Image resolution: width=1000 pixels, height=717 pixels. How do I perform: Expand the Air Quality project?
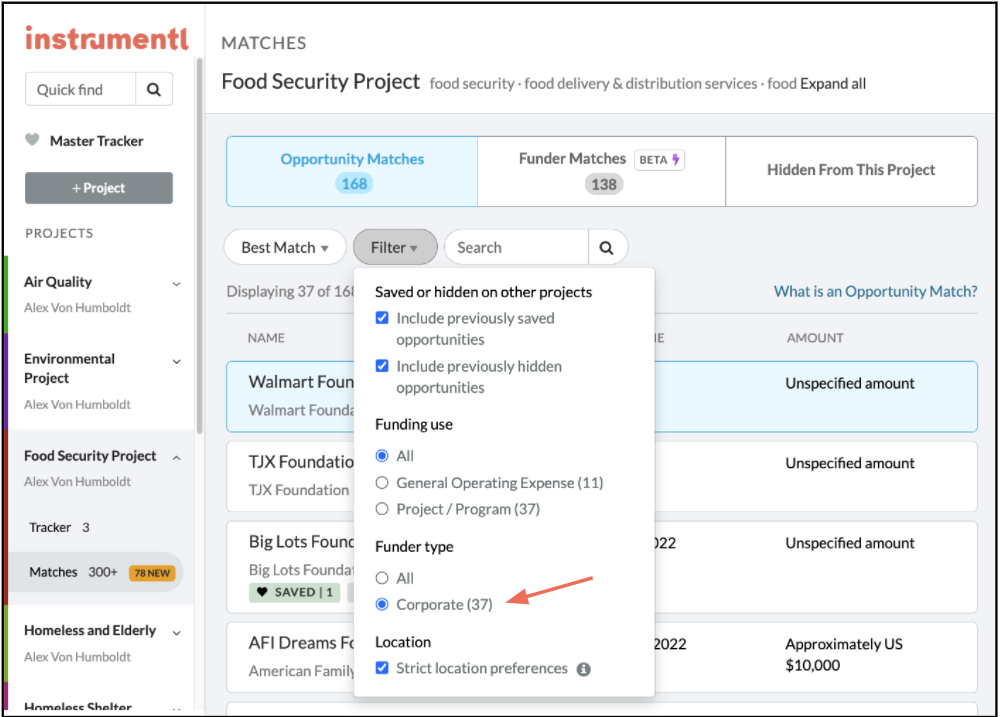[x=177, y=283]
